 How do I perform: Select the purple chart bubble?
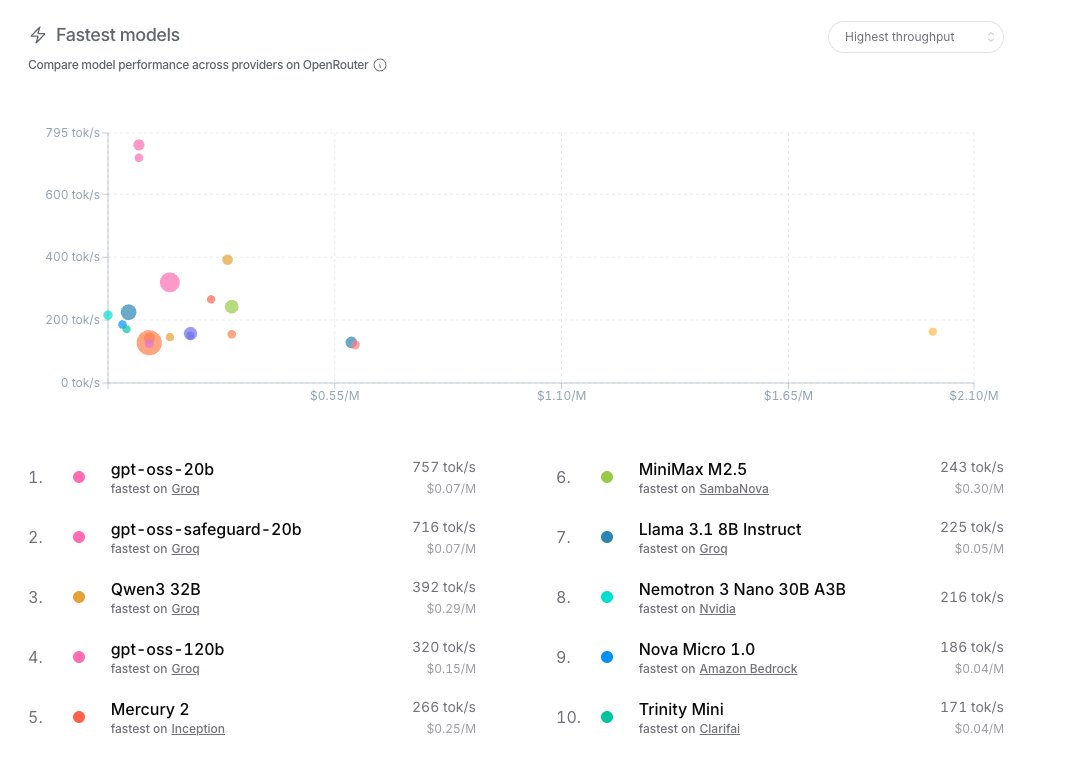pyautogui.click(x=190, y=334)
